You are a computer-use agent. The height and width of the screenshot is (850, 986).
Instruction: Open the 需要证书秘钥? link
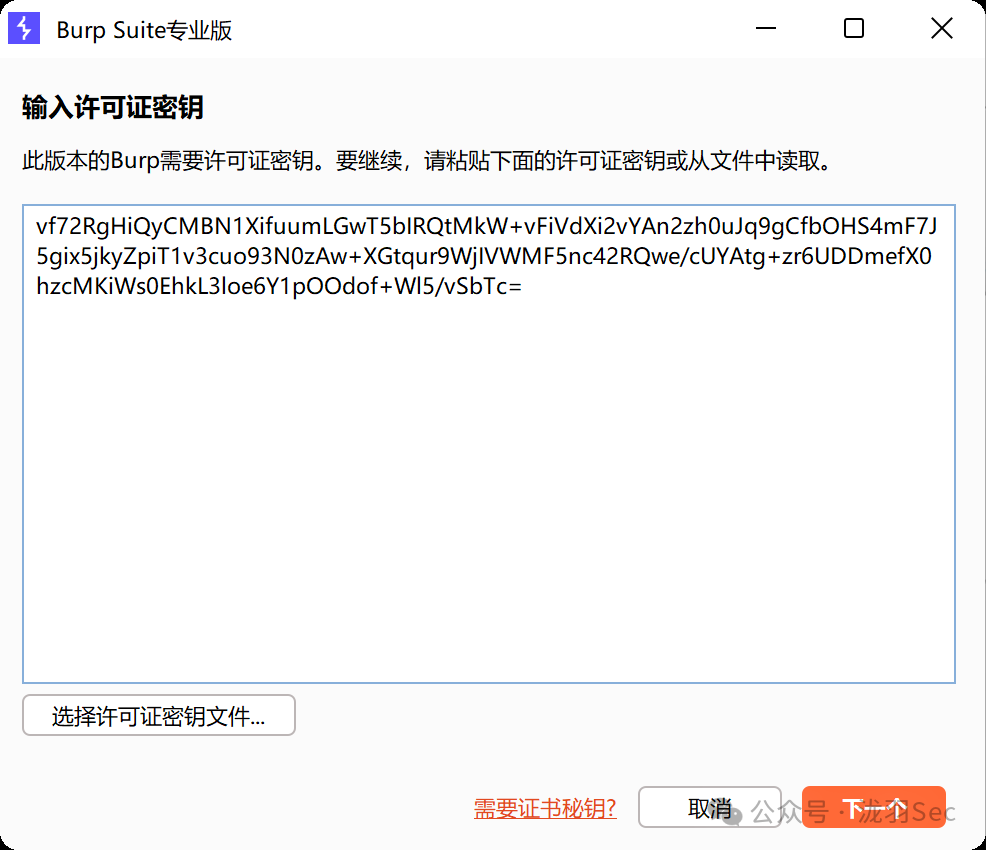pyautogui.click(x=545, y=808)
